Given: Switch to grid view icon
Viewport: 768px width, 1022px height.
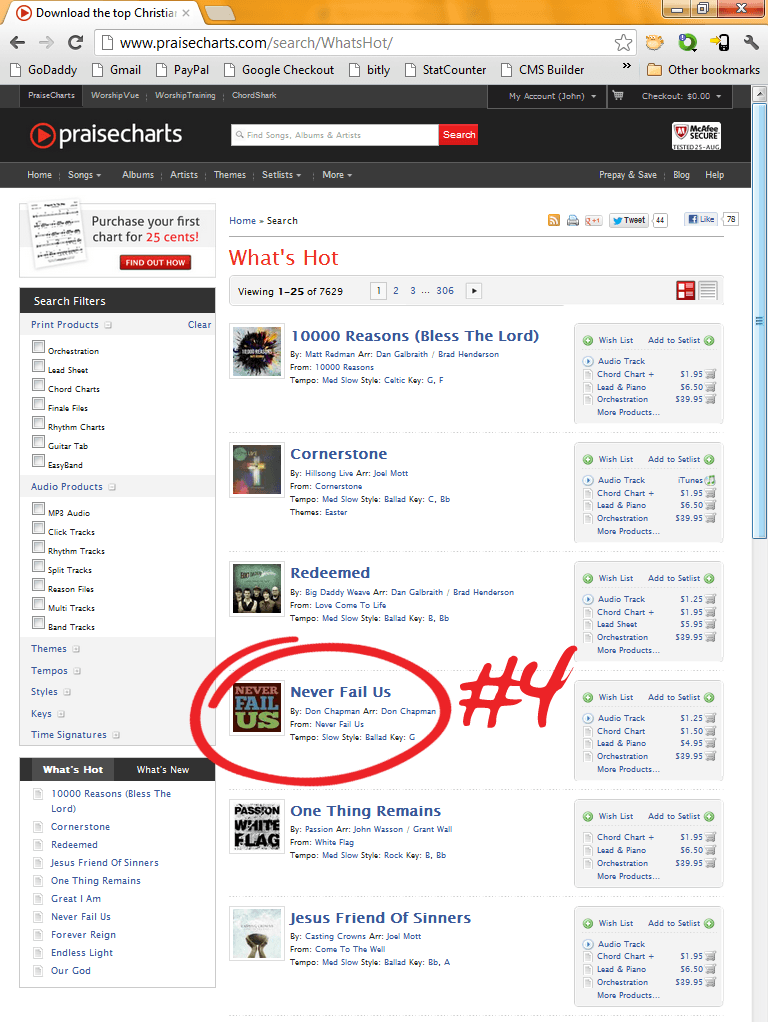Looking at the screenshot, I should [x=686, y=291].
